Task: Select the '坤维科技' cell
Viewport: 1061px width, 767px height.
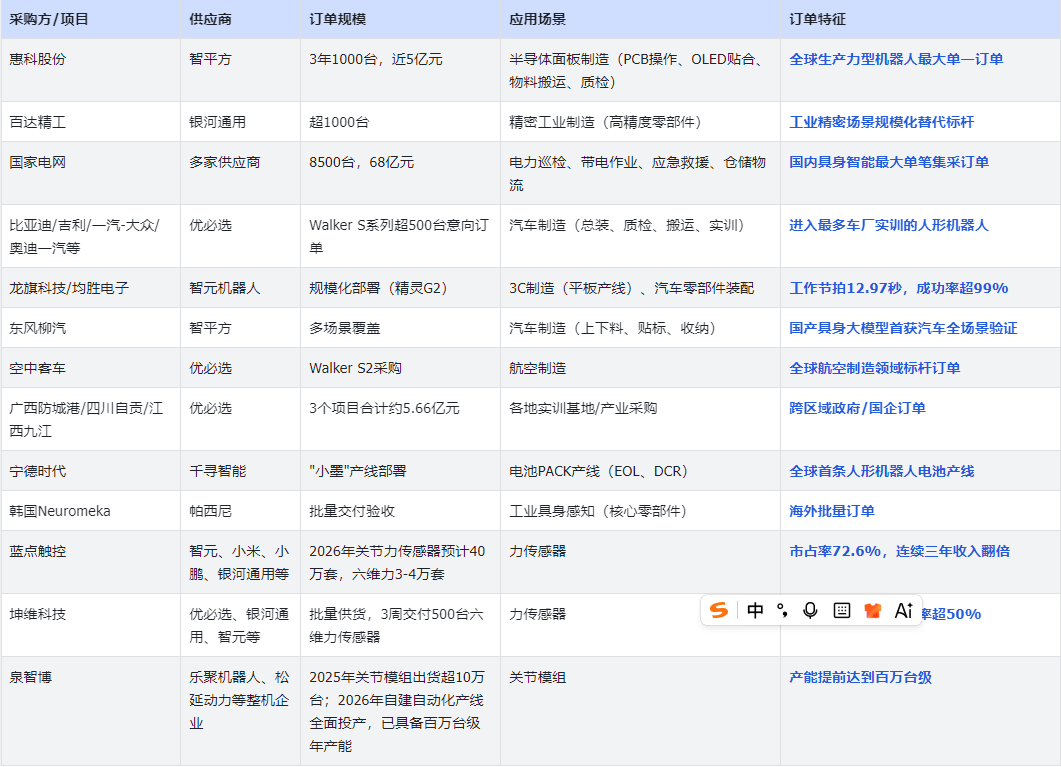Action: pyautogui.click(x=91, y=625)
